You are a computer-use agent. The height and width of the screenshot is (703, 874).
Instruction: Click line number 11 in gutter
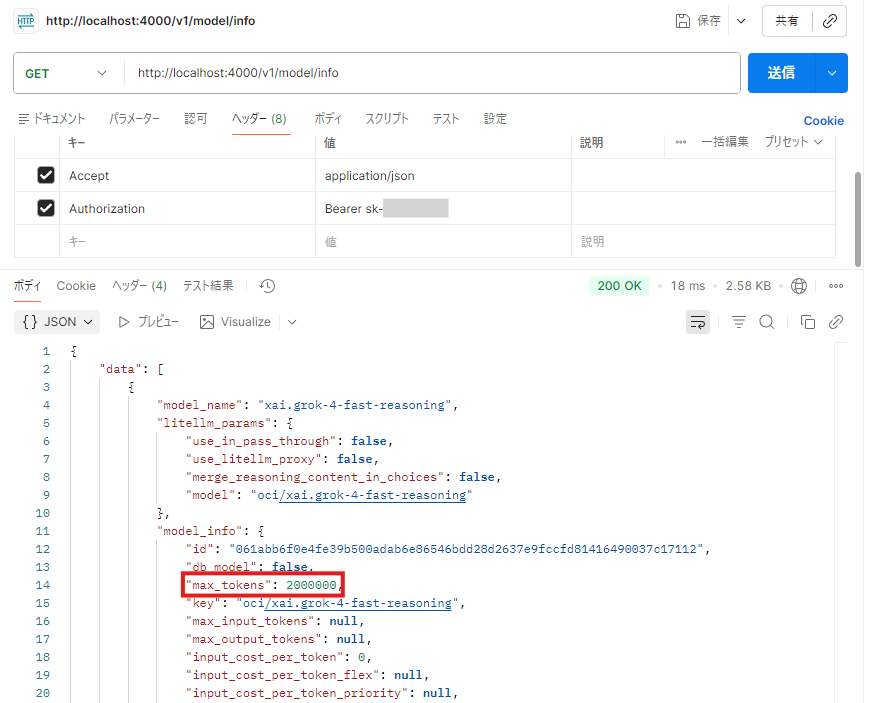(x=43, y=531)
